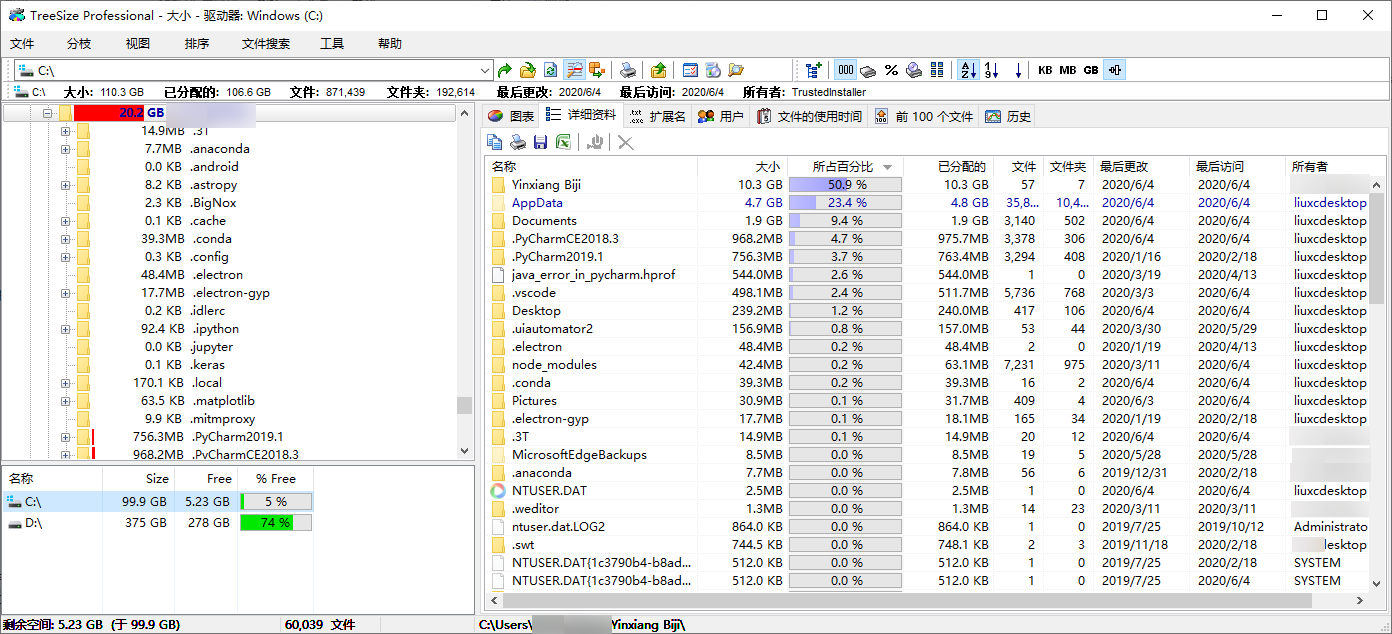
Task: Toggle percent display mode
Action: tap(891, 70)
